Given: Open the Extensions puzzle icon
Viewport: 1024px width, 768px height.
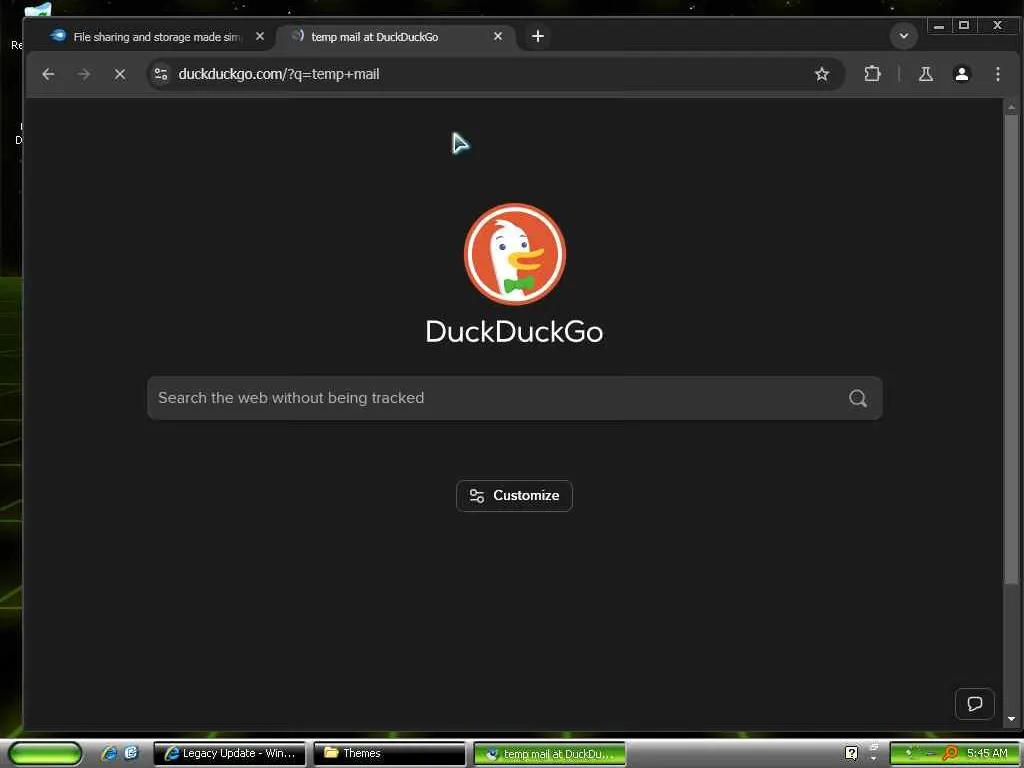Looking at the screenshot, I should tap(872, 74).
